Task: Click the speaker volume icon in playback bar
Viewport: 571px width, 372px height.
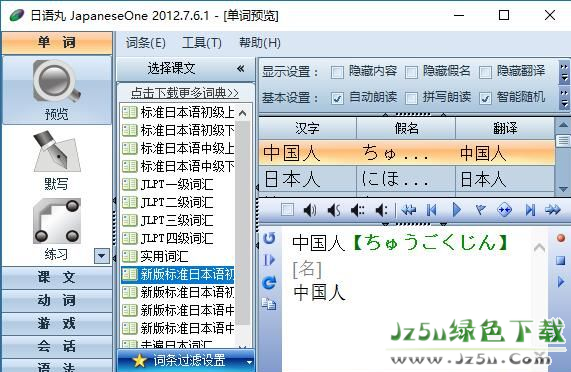Action: [x=310, y=210]
